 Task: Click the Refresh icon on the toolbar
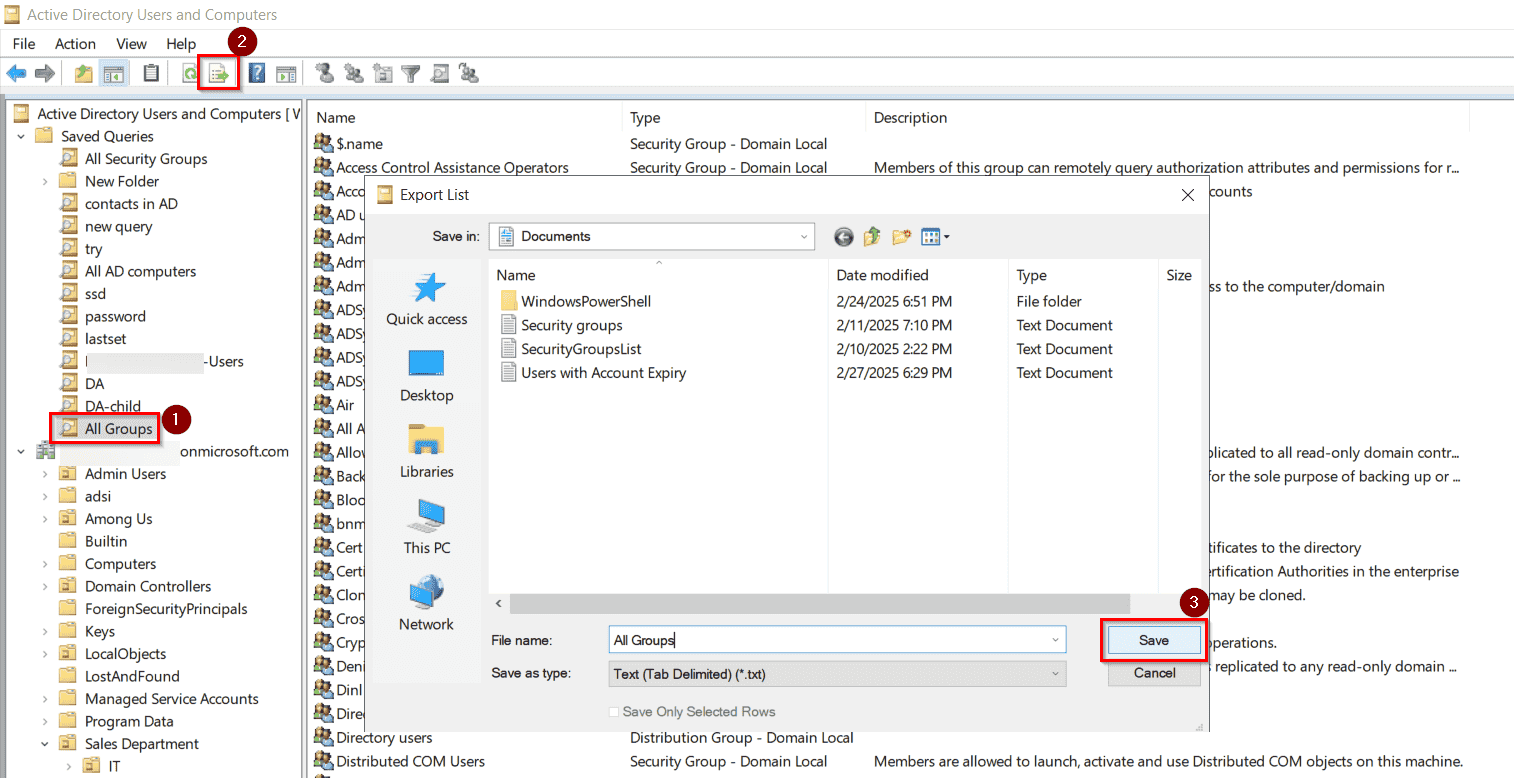191,72
